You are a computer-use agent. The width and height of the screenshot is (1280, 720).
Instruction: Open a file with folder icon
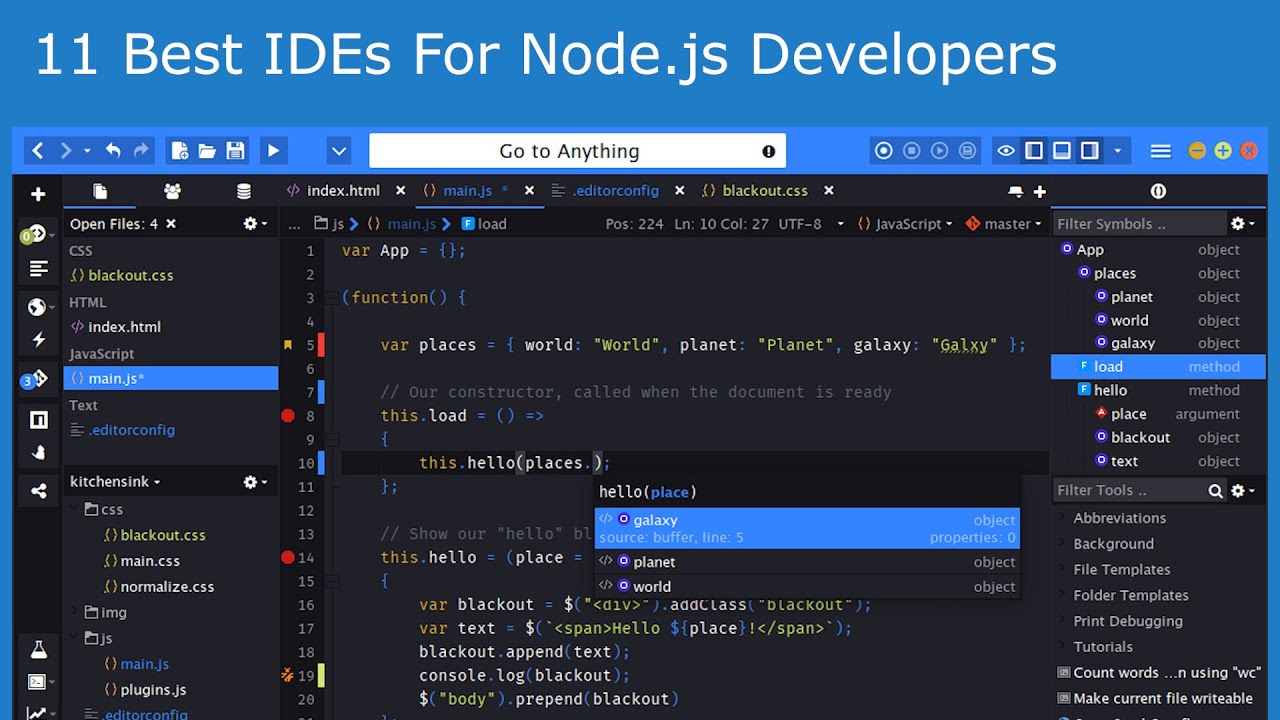tap(207, 151)
